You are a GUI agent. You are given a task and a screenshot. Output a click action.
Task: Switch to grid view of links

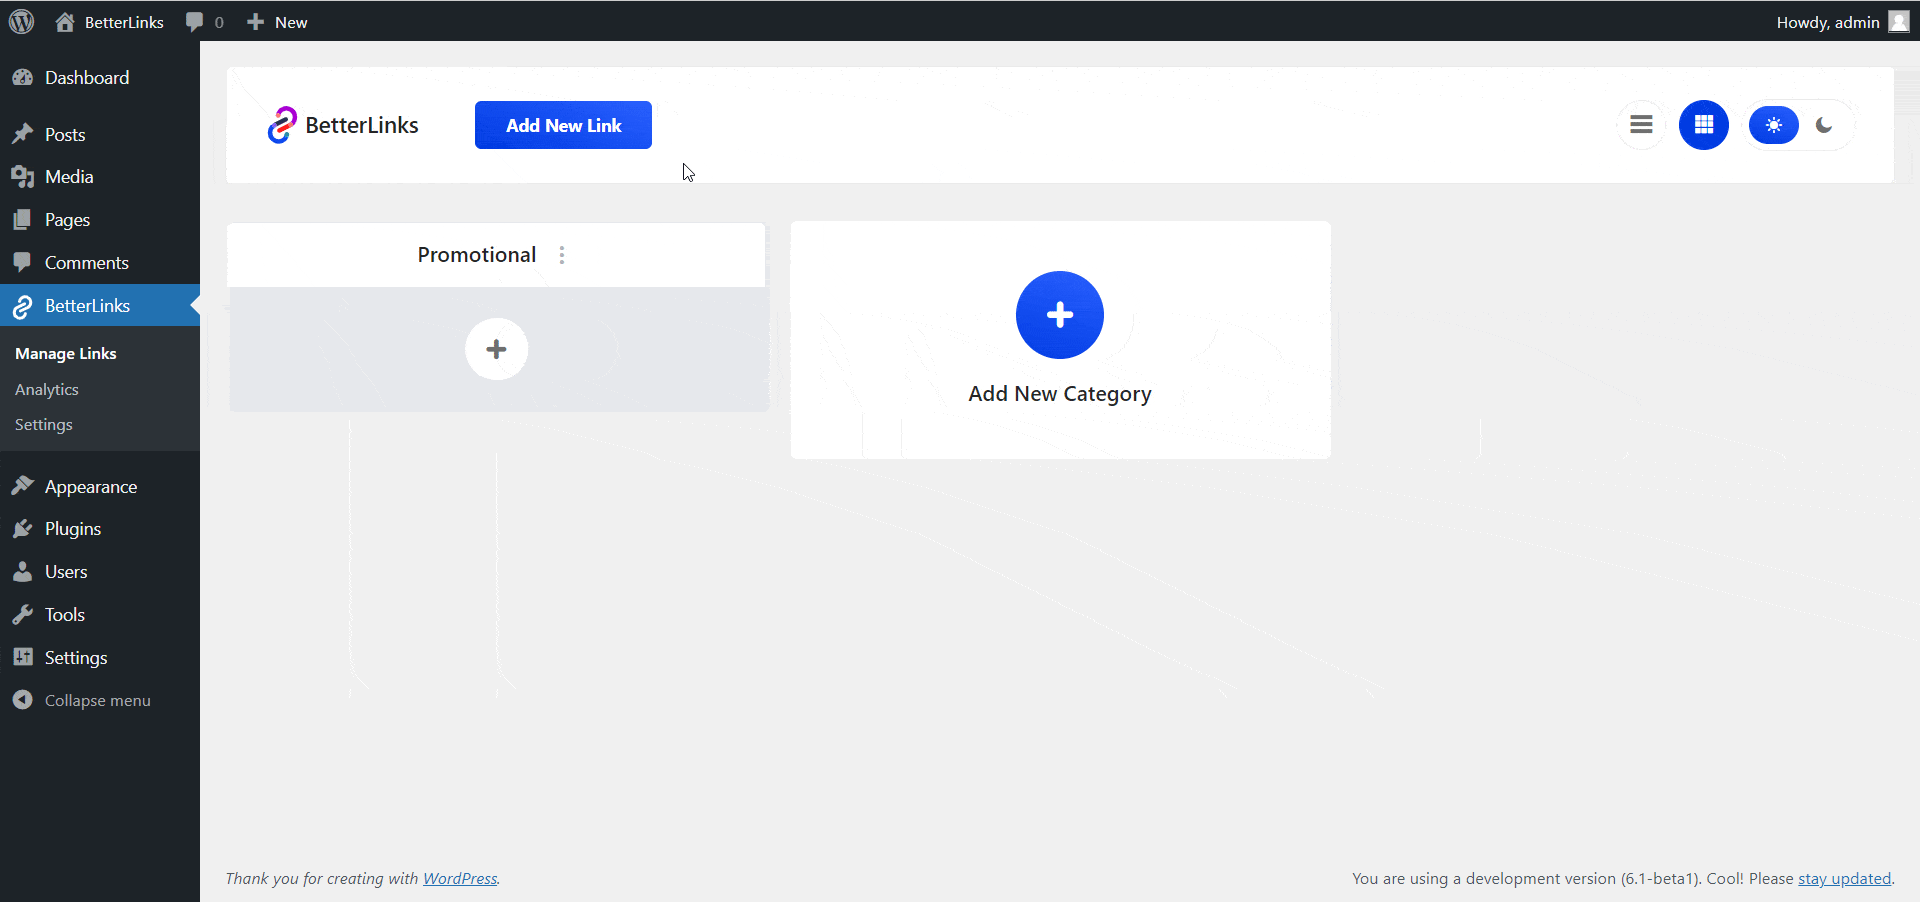point(1703,124)
